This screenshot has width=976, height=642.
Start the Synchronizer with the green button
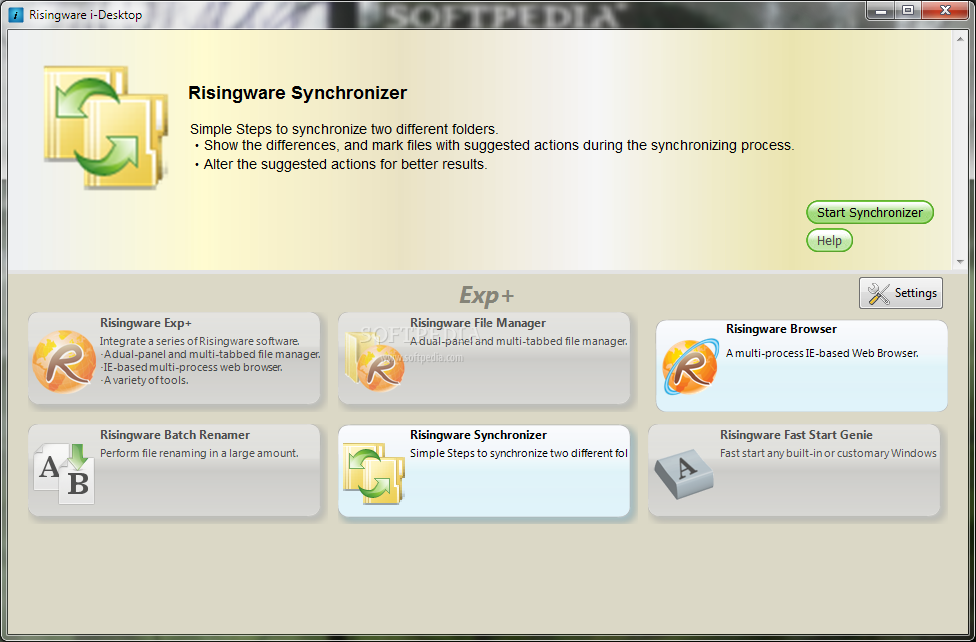click(x=870, y=212)
